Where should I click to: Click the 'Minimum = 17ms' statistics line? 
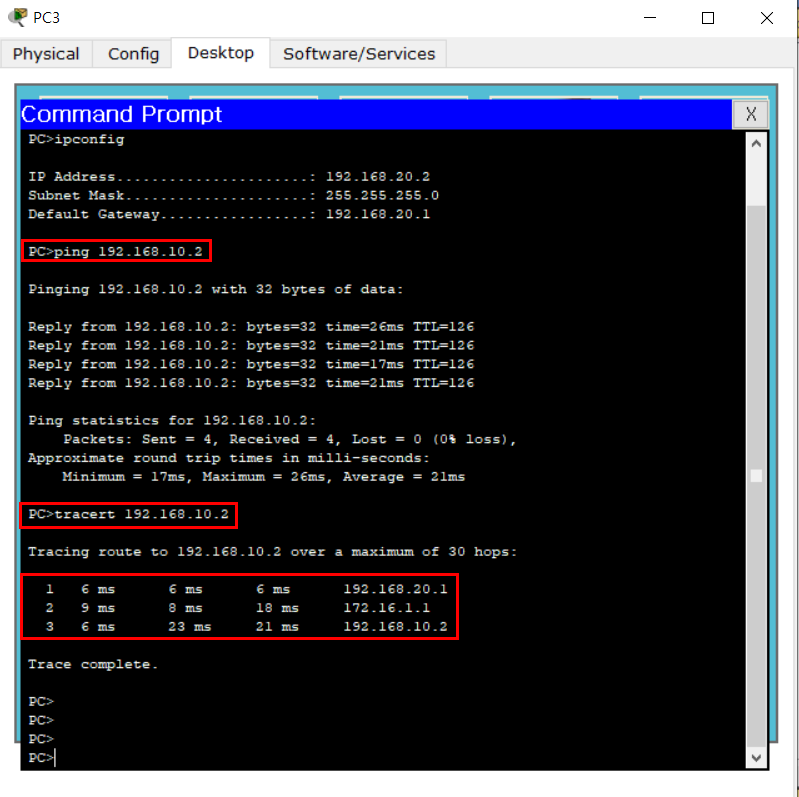tap(263, 477)
